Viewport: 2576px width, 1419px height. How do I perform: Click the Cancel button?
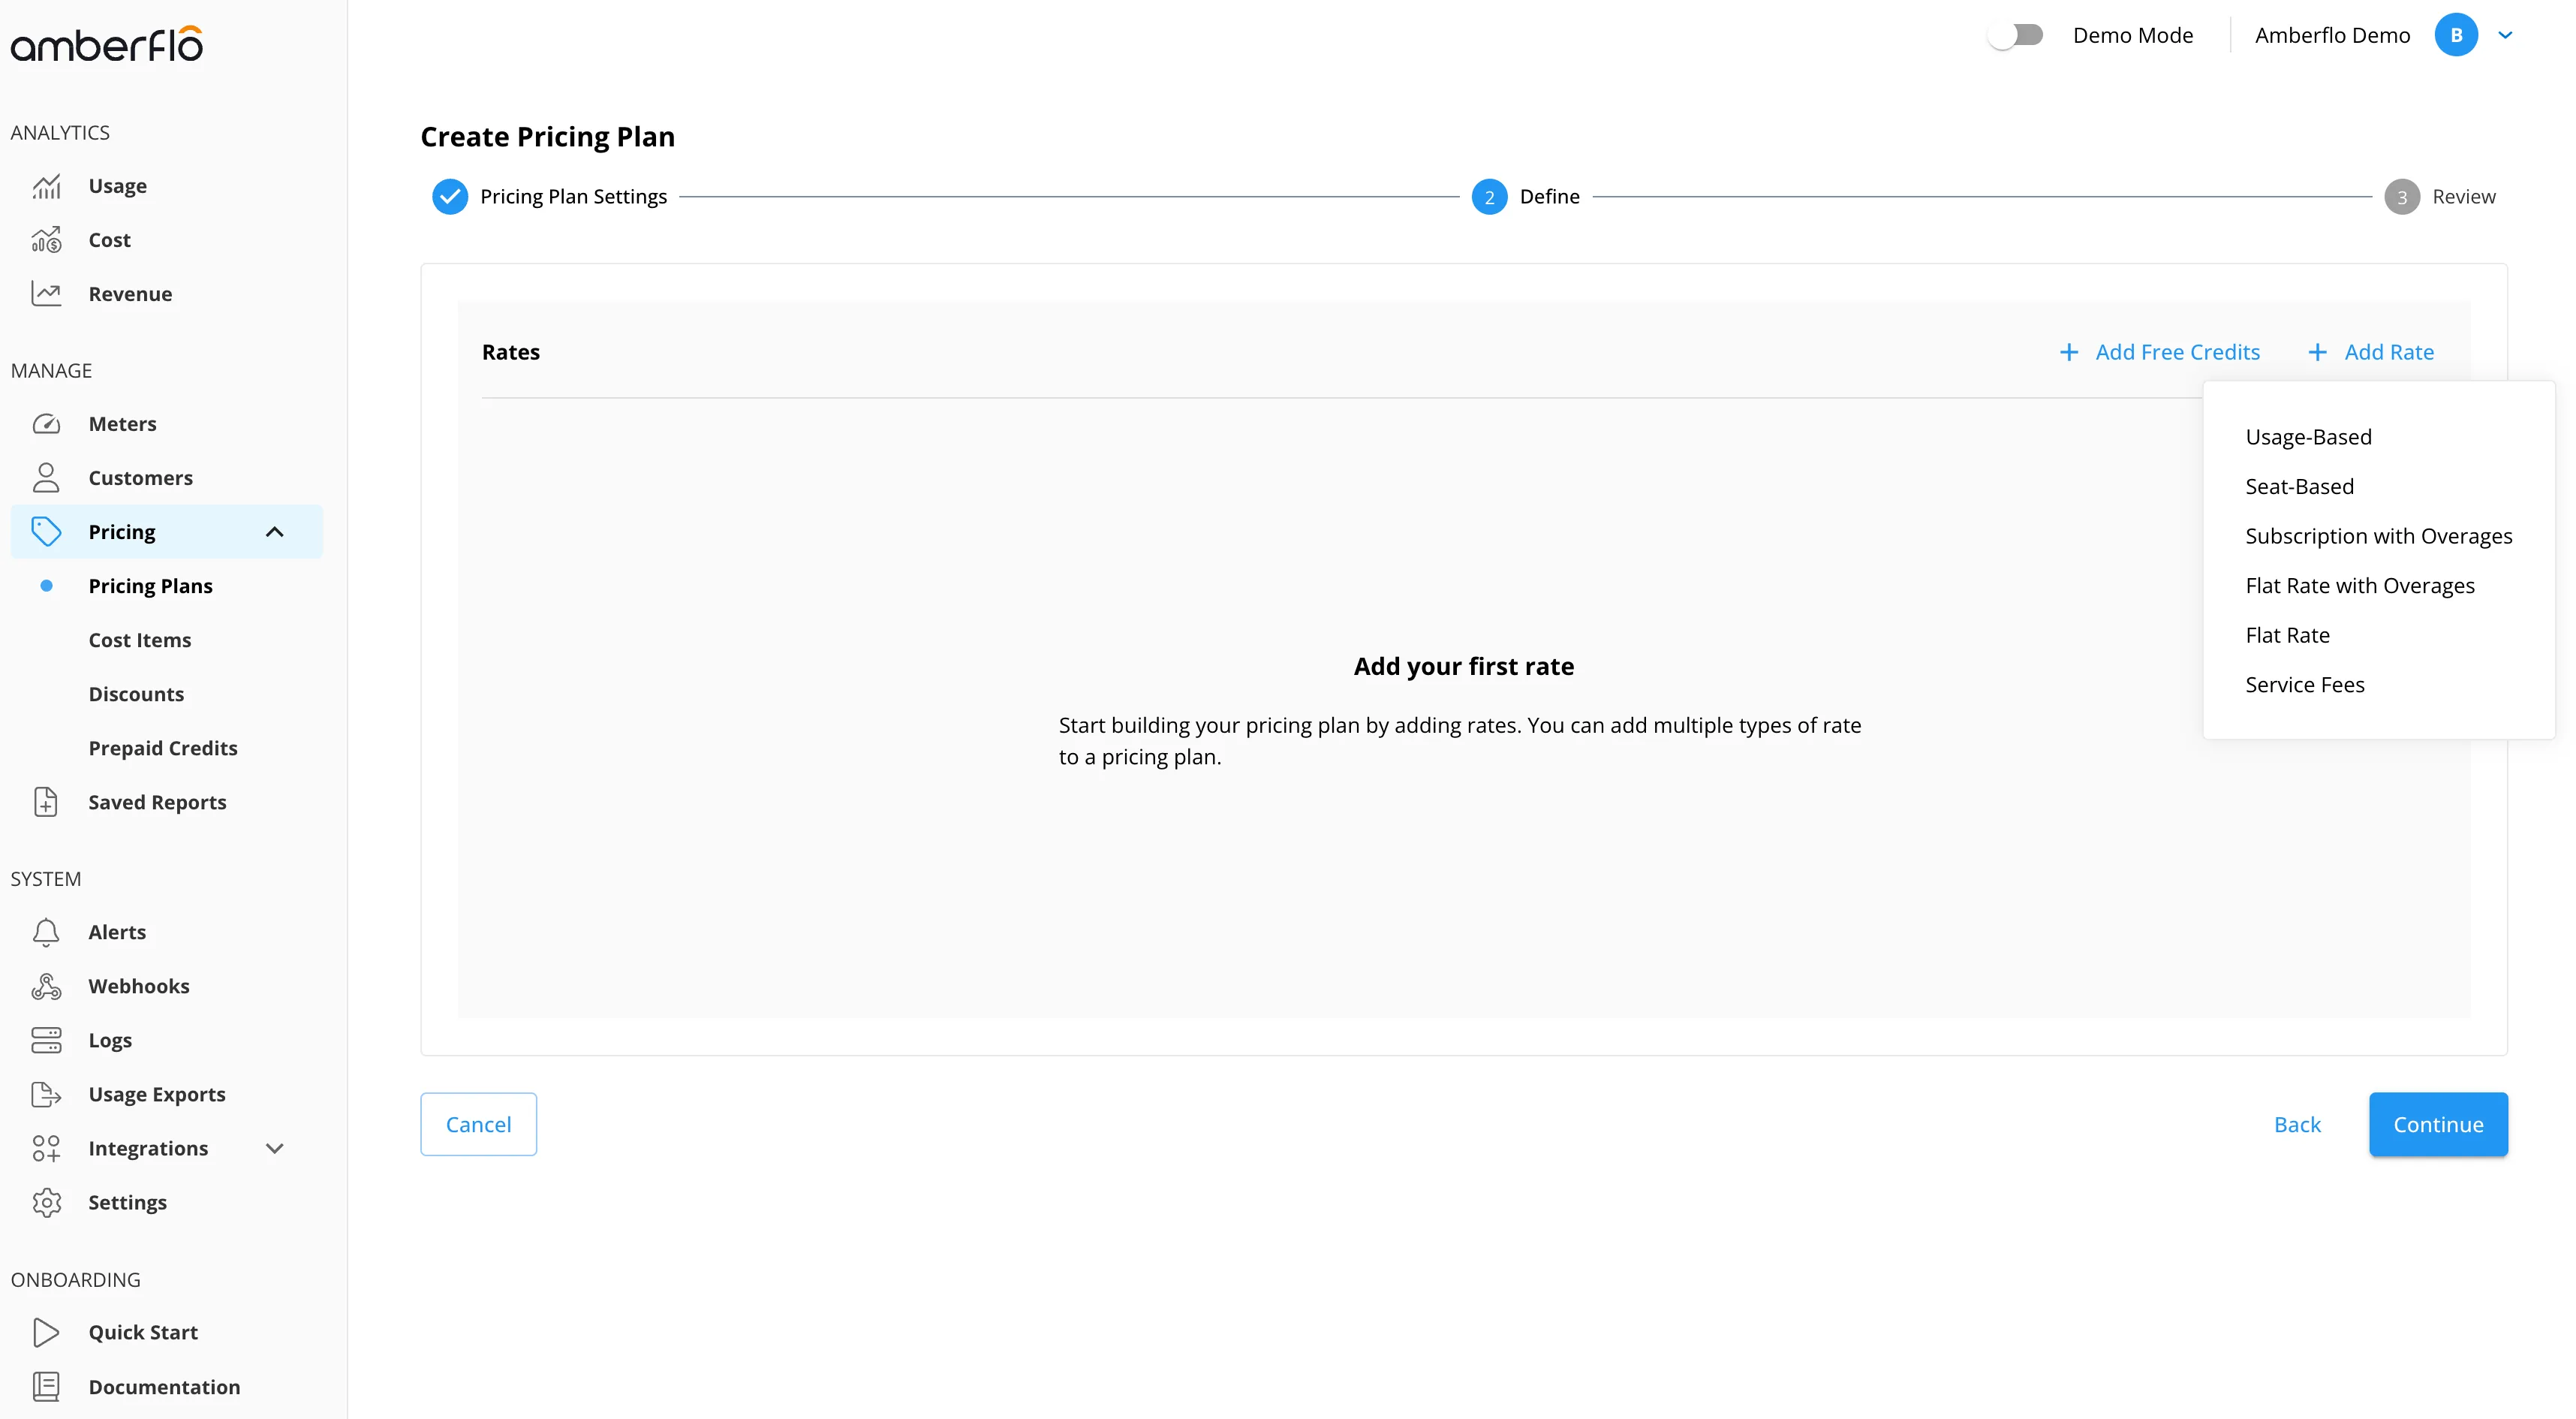(x=478, y=1124)
